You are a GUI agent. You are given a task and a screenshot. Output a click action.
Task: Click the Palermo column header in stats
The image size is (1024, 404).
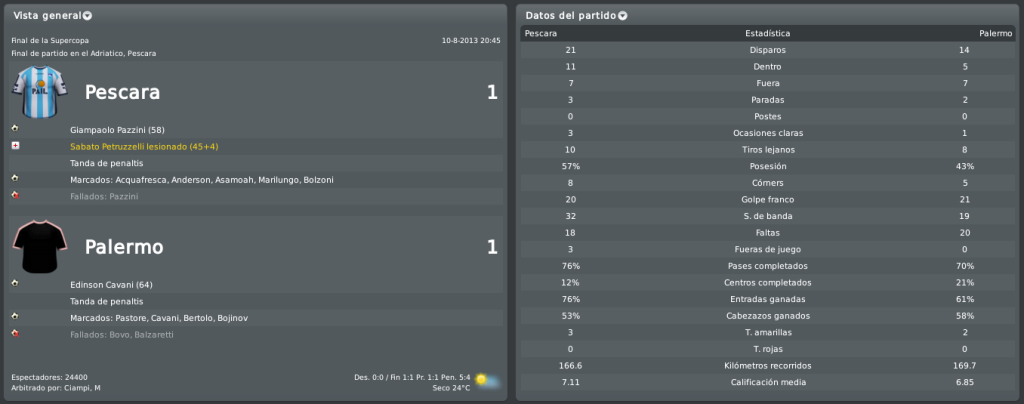point(995,33)
